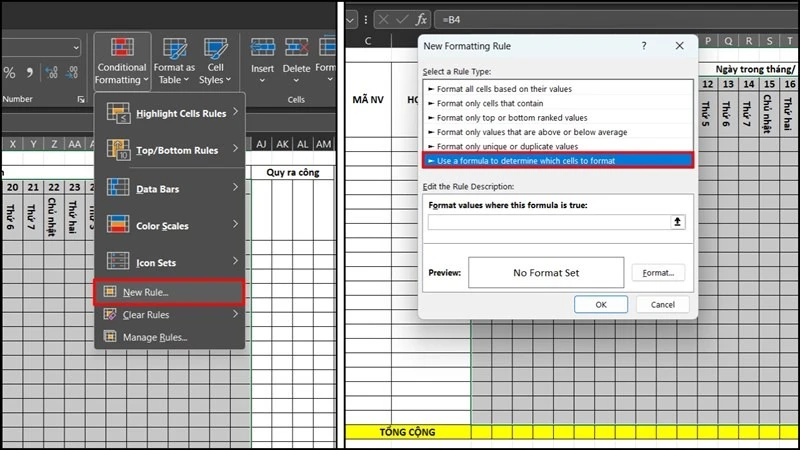This screenshot has width=800, height=450.
Task: Click the formula input field in the rule dialog
Action: 549,222
